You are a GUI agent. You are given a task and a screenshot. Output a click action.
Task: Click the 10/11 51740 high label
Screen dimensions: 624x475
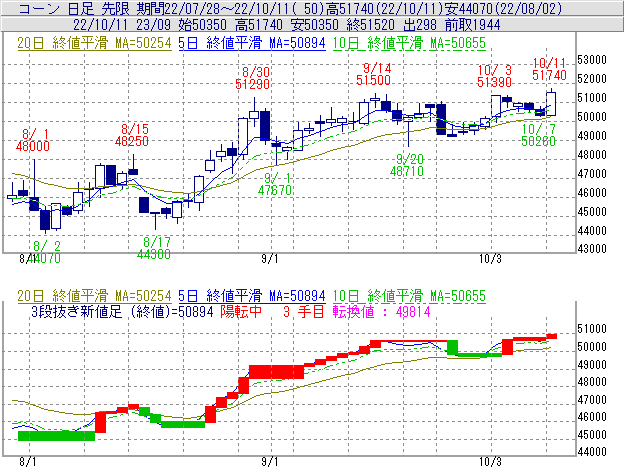(x=550, y=69)
